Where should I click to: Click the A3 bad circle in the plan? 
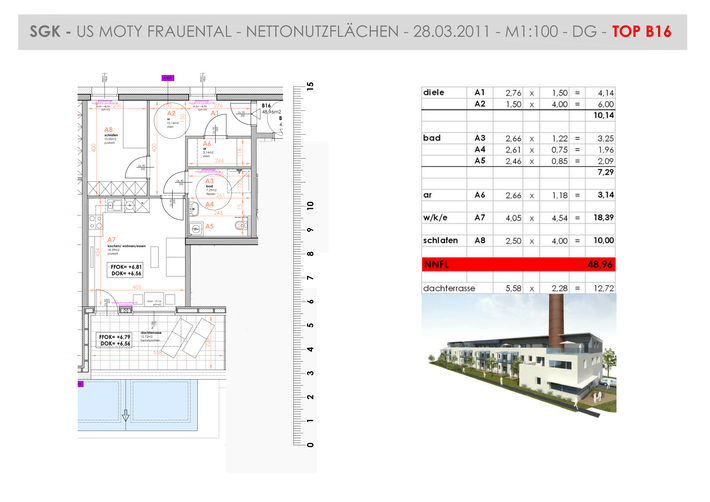pos(214,191)
